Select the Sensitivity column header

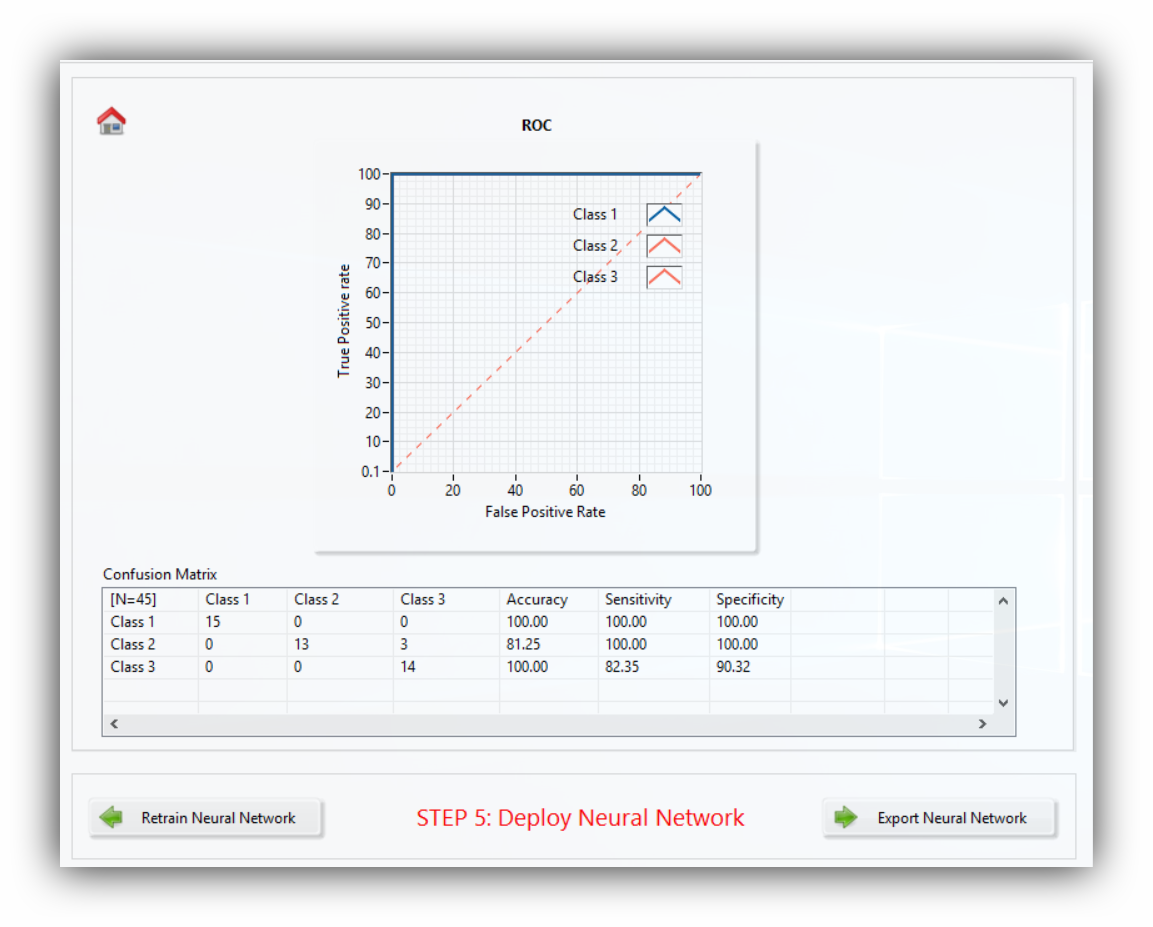point(638,600)
